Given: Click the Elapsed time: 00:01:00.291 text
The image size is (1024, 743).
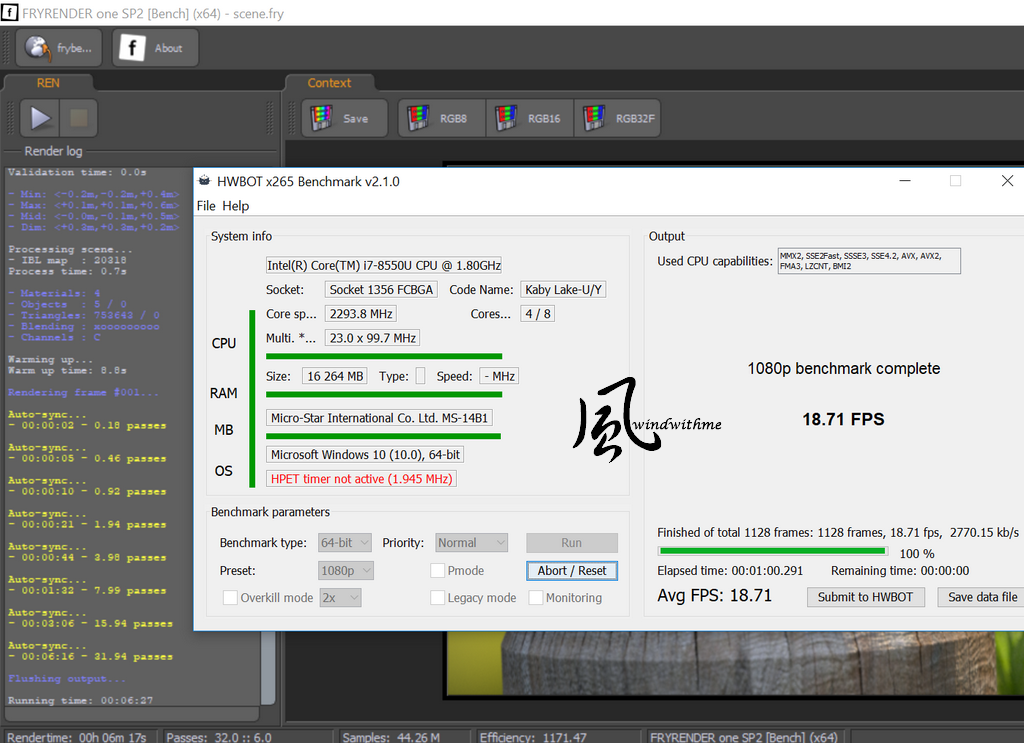Looking at the screenshot, I should click(730, 571).
